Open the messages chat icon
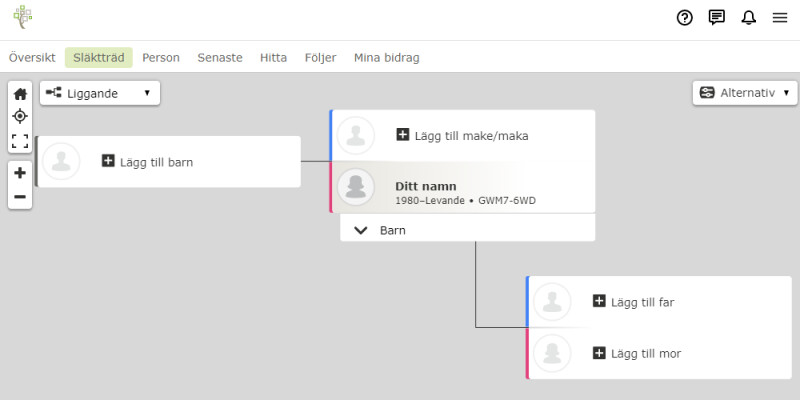Screen dimensions: 800x400 point(717,17)
